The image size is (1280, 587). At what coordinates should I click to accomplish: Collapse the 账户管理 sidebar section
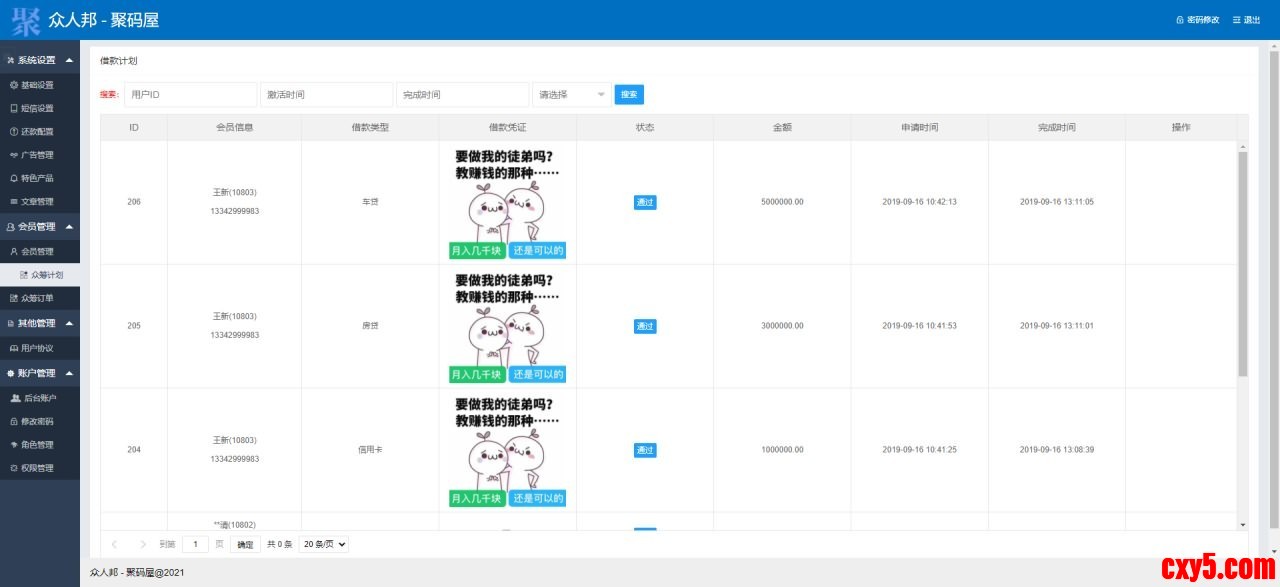click(x=69, y=373)
